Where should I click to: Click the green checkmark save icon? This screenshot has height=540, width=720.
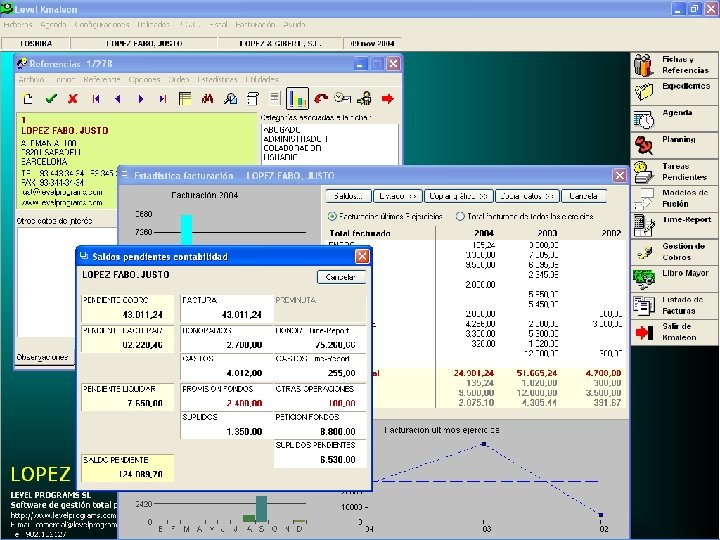pyautogui.click(x=51, y=98)
